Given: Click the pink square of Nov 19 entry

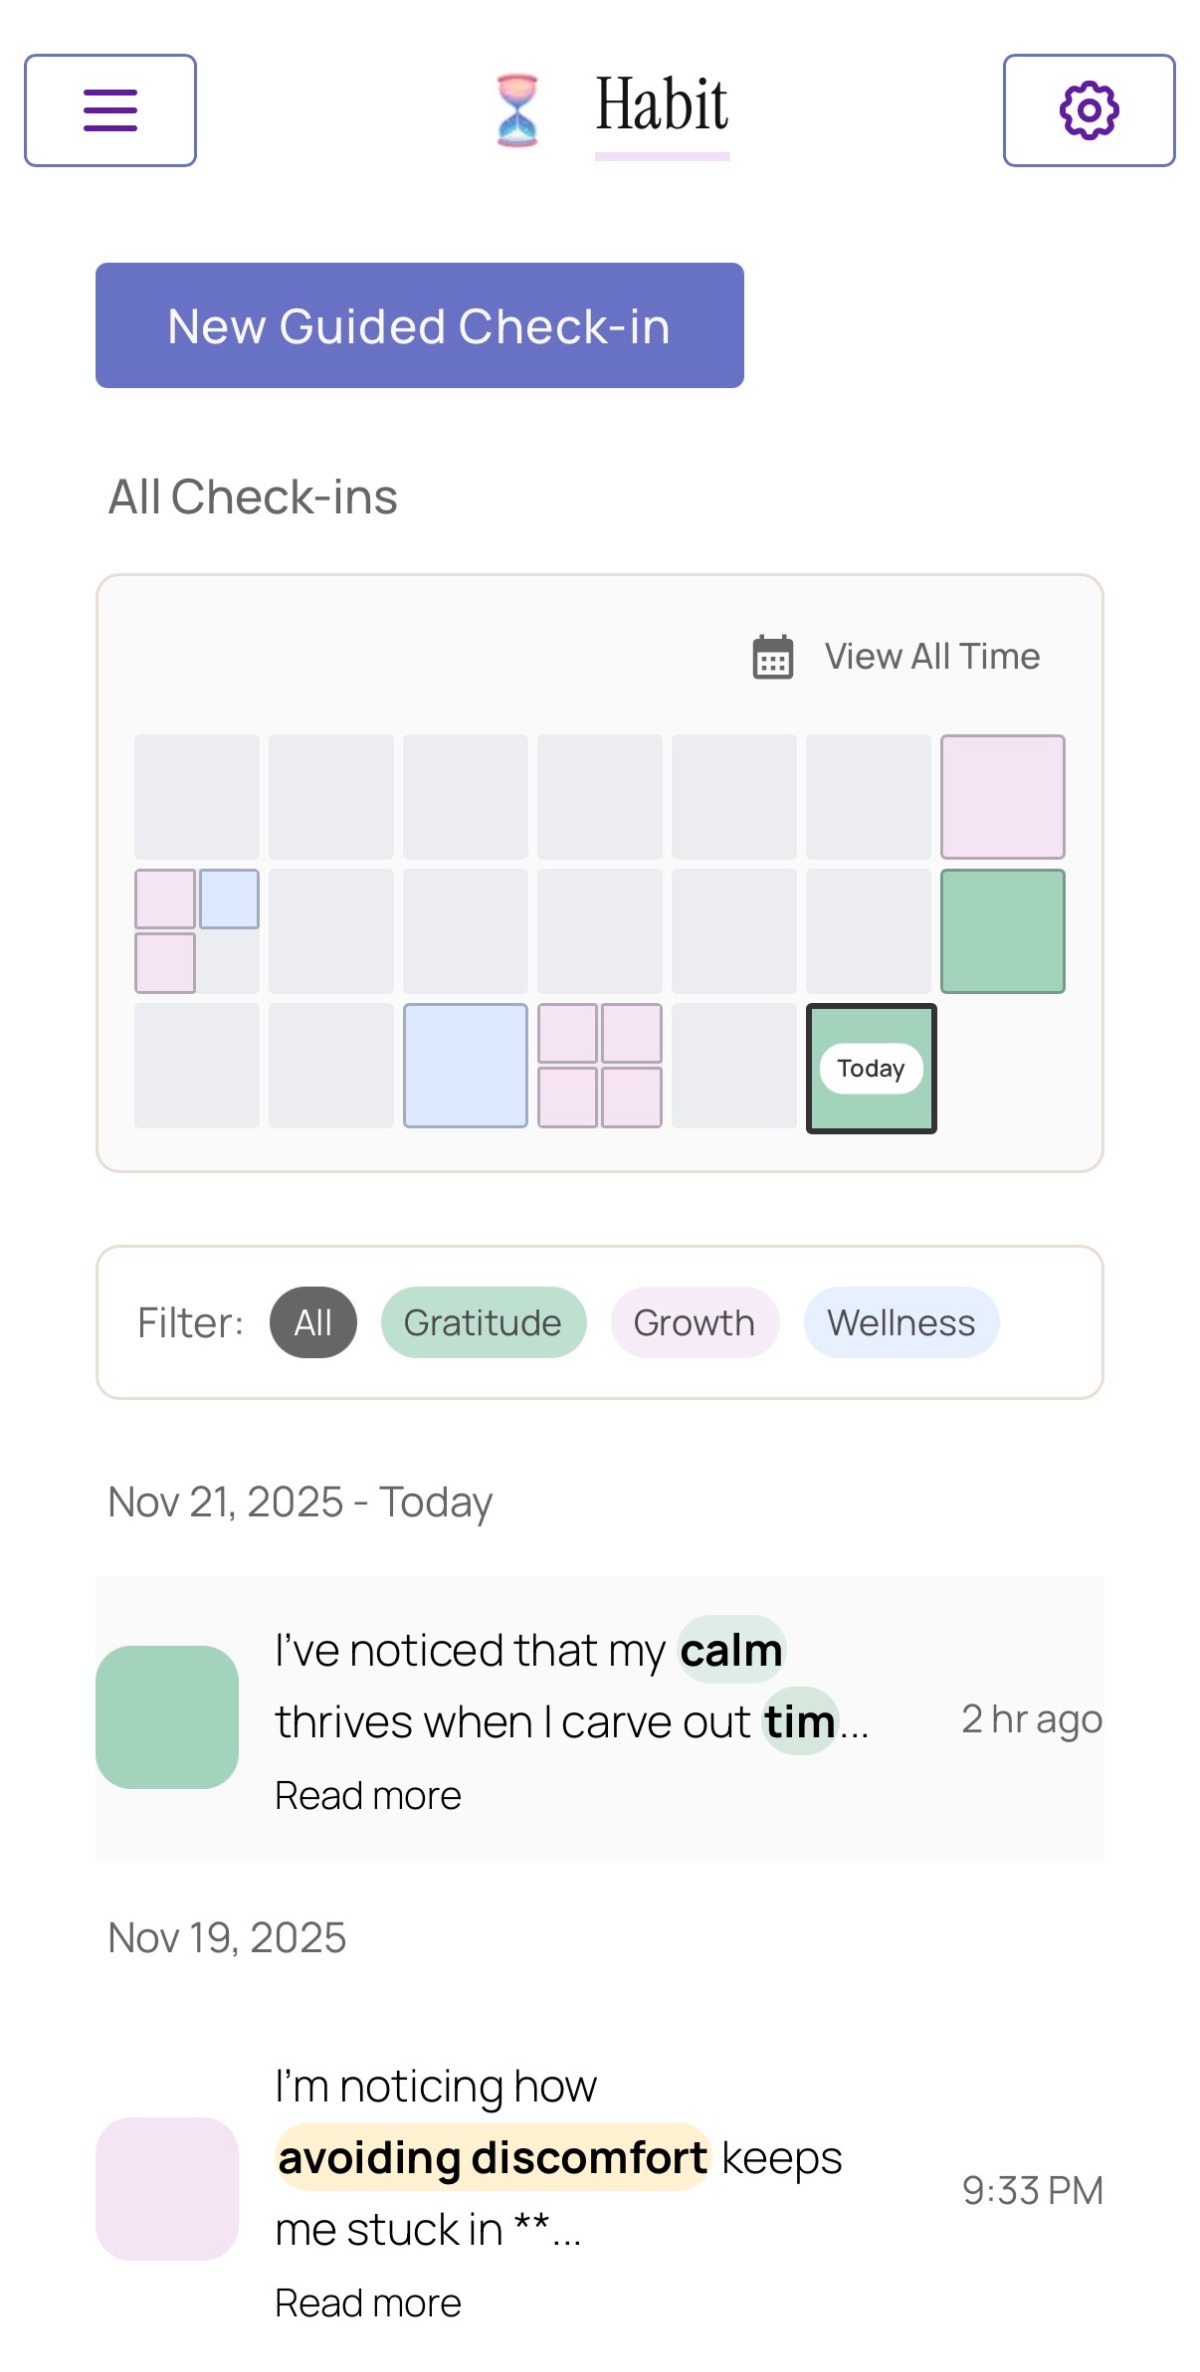Looking at the screenshot, I should coord(167,2188).
